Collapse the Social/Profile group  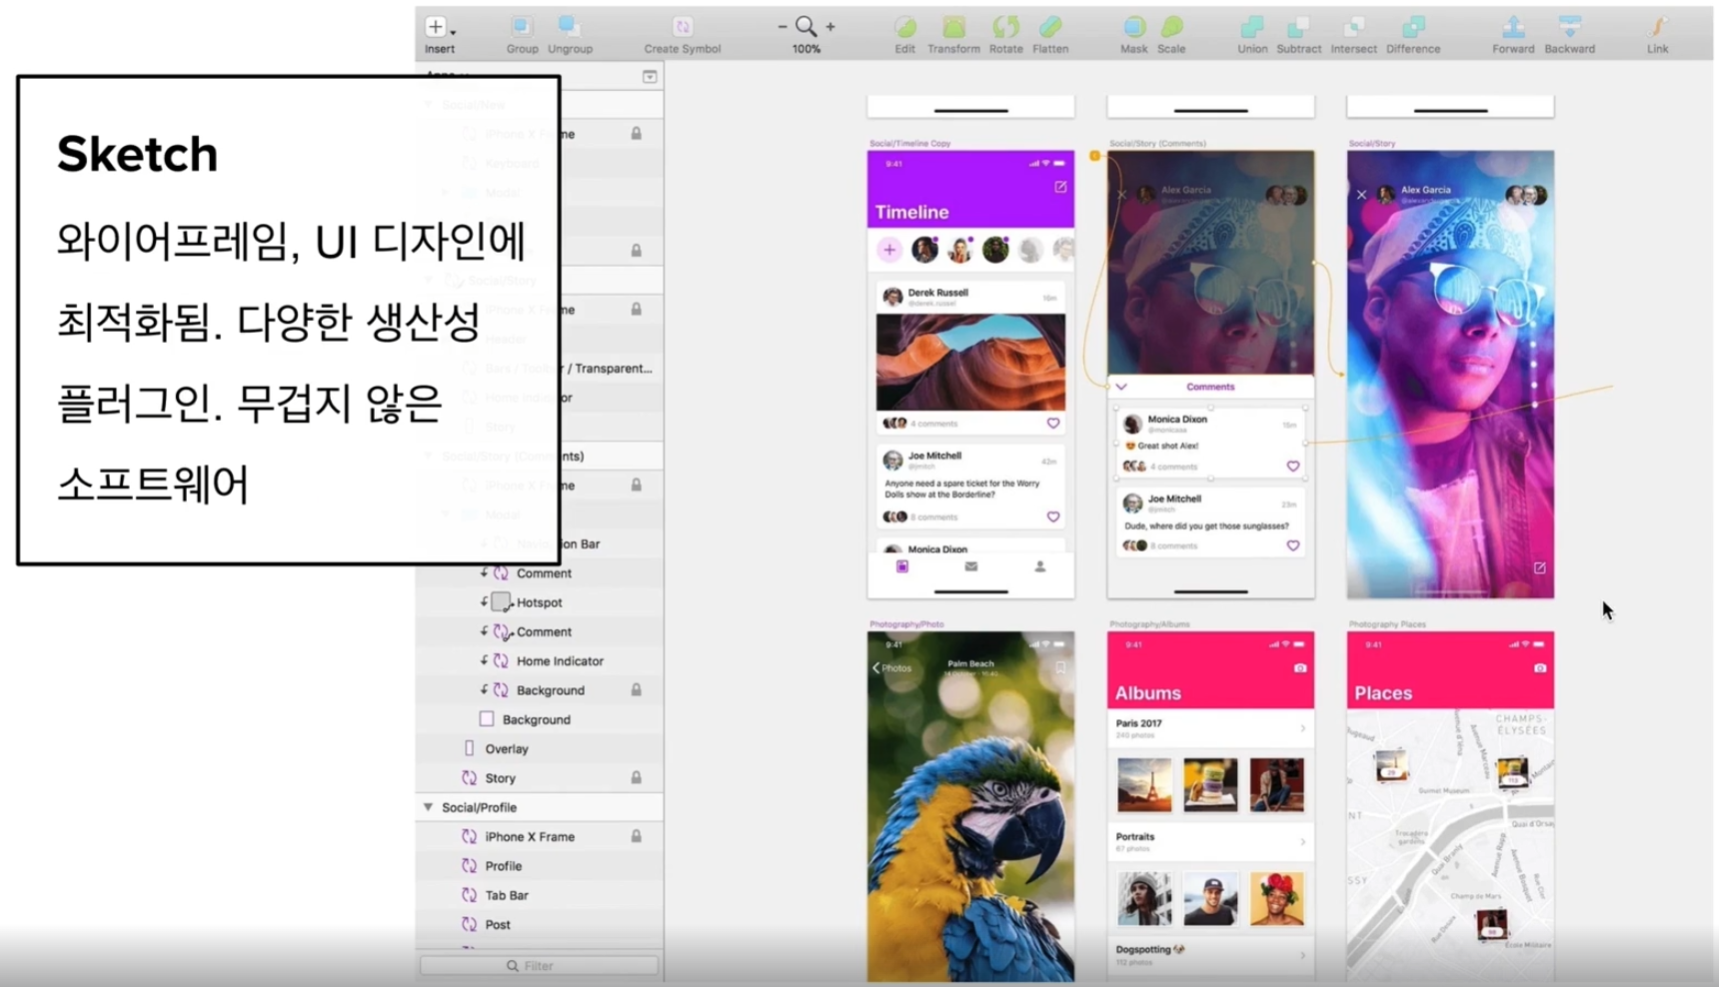[428, 807]
